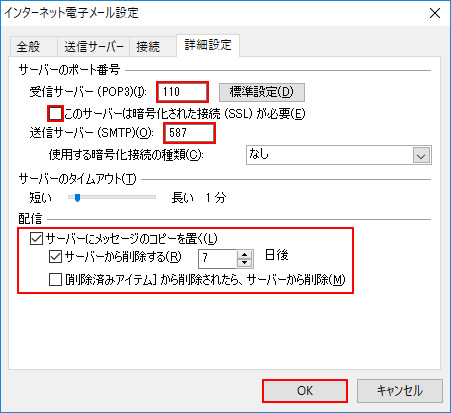The image size is (451, 413).
Task: Decrease days with the spinner down arrow
Action: tap(245, 263)
